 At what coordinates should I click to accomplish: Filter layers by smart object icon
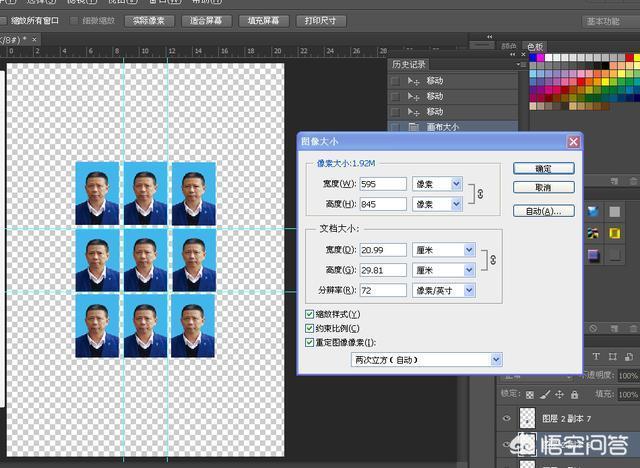(629, 357)
